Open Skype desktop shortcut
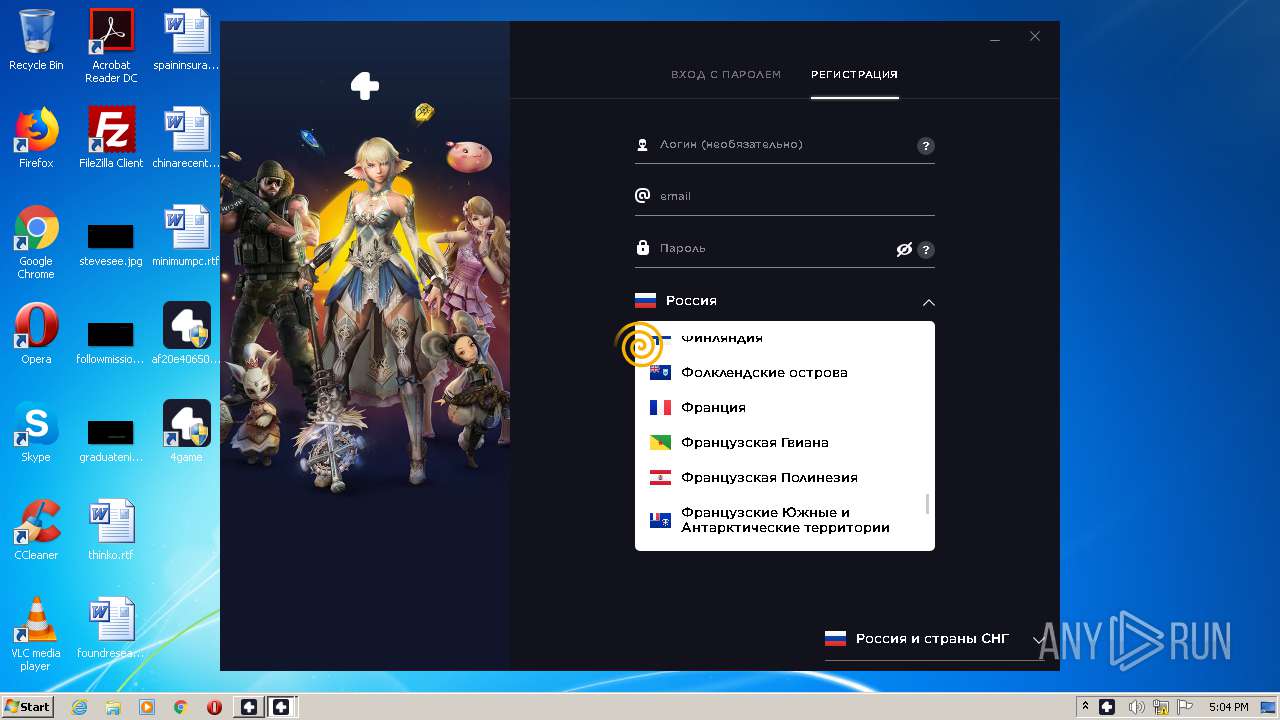The image size is (1280, 720). click(36, 431)
